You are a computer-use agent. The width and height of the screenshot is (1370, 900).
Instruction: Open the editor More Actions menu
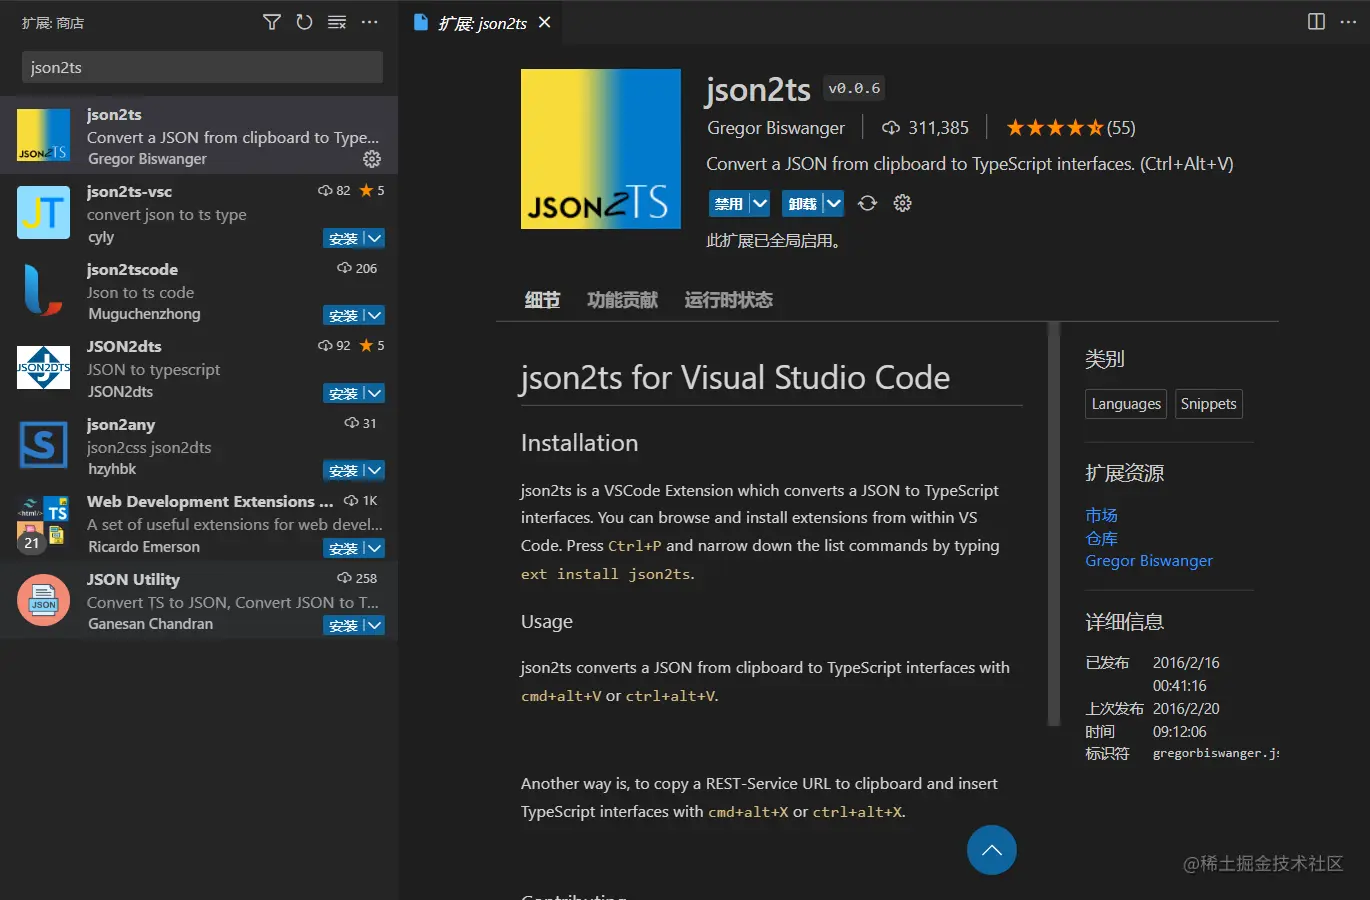tap(1347, 21)
